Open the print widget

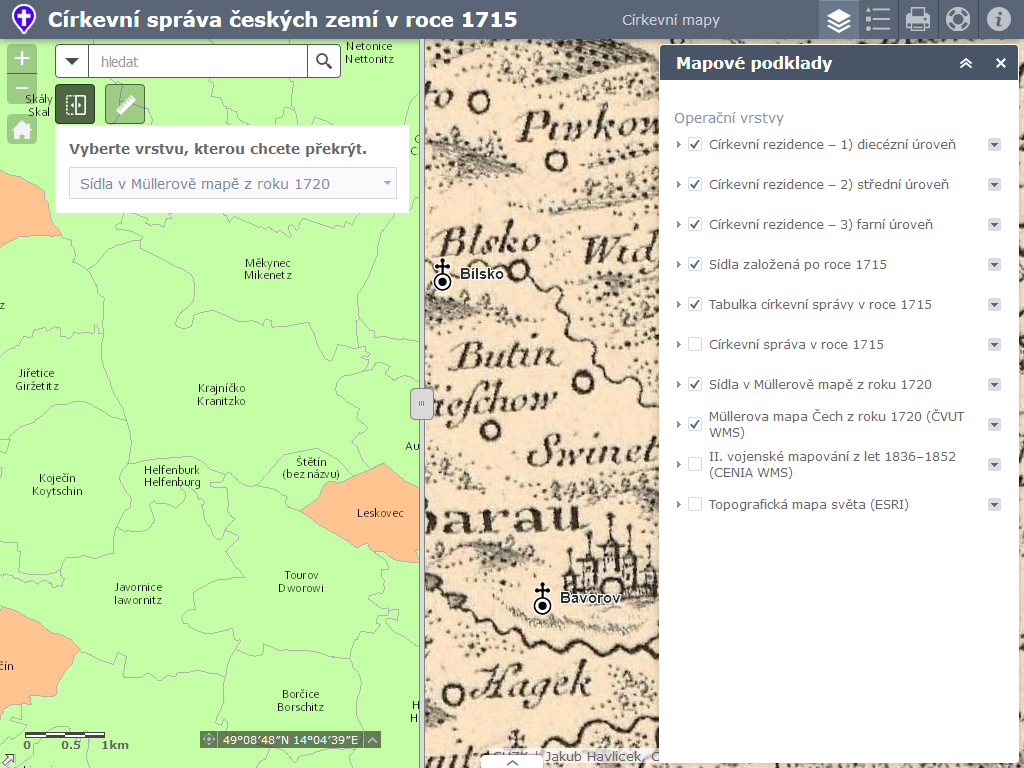pyautogui.click(x=918, y=20)
